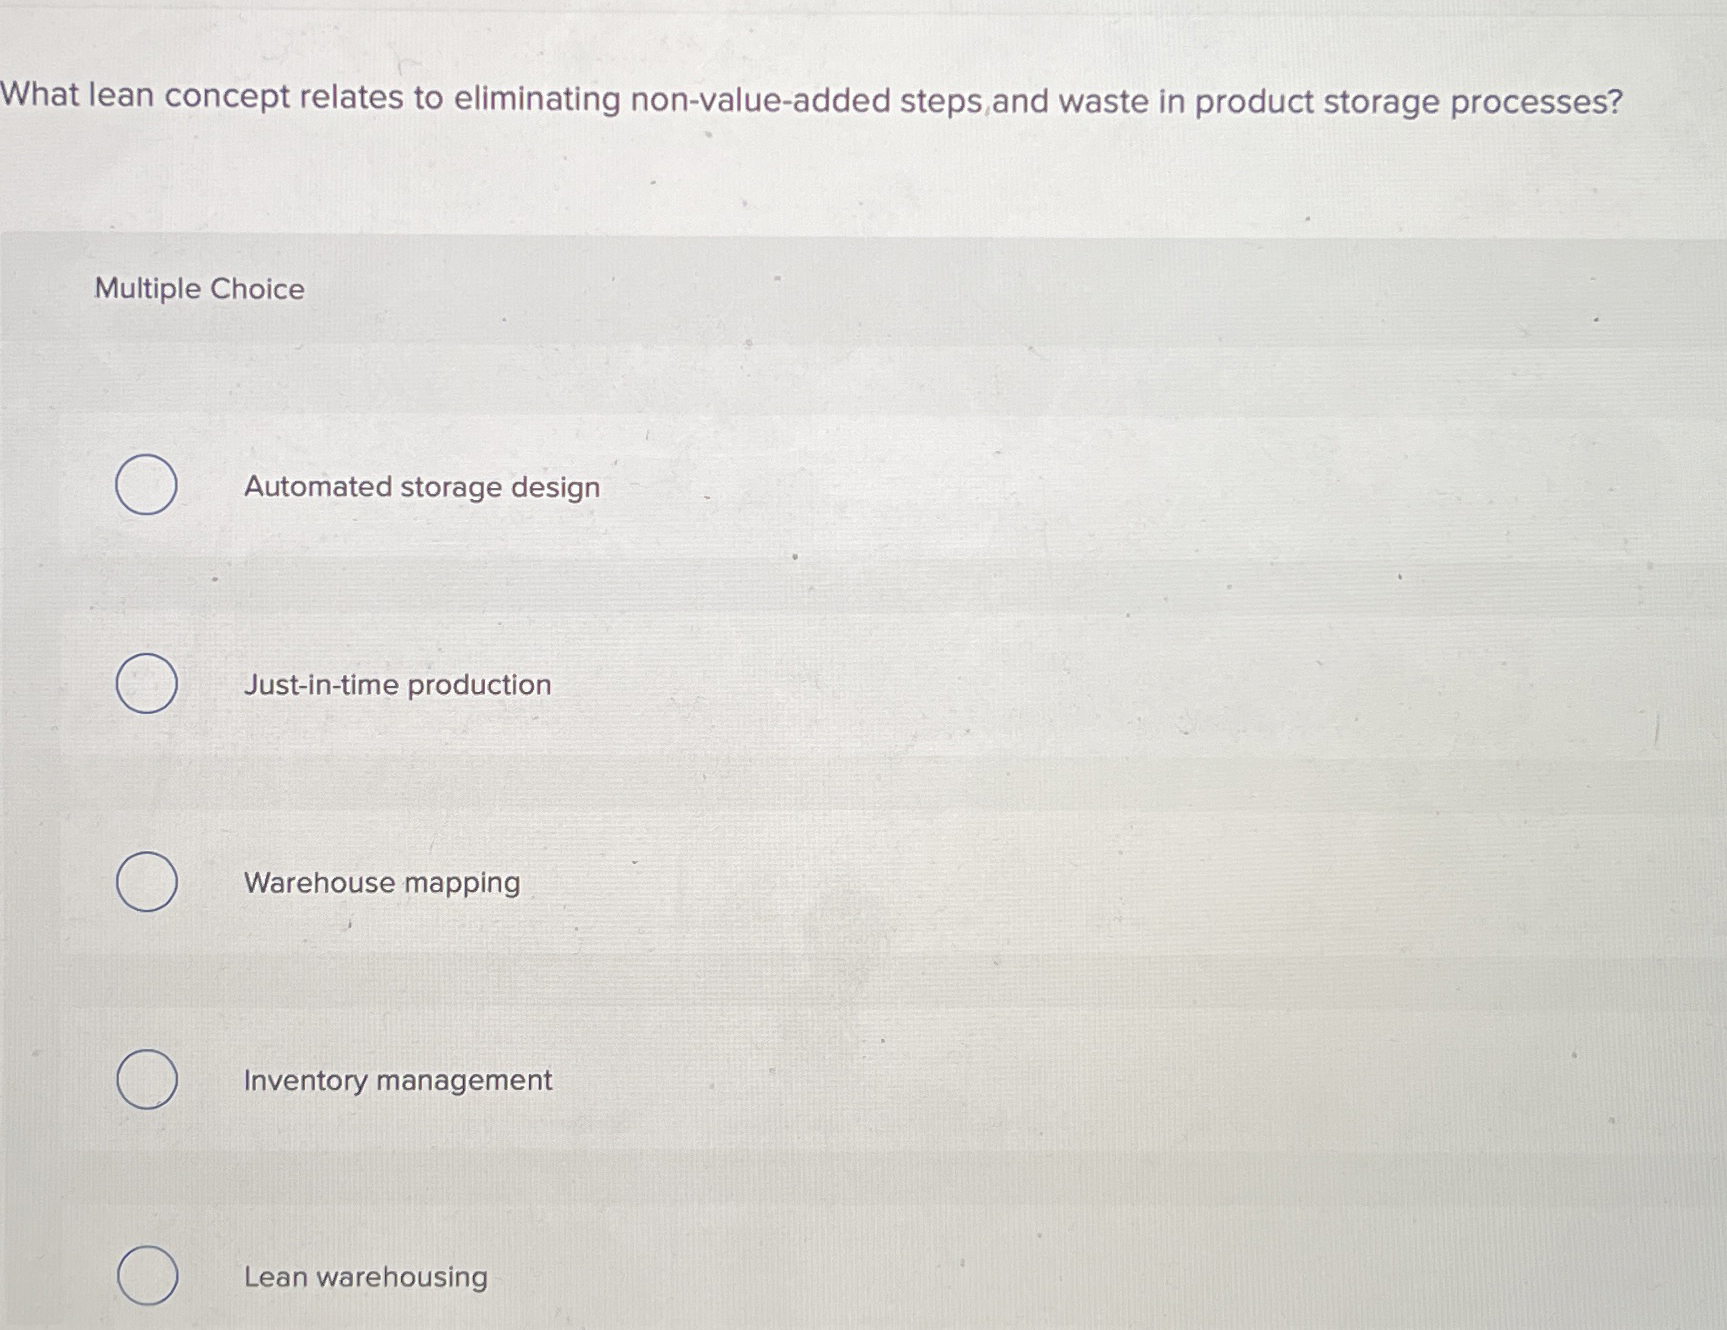Click the Multiple Choice section label

coord(199,289)
